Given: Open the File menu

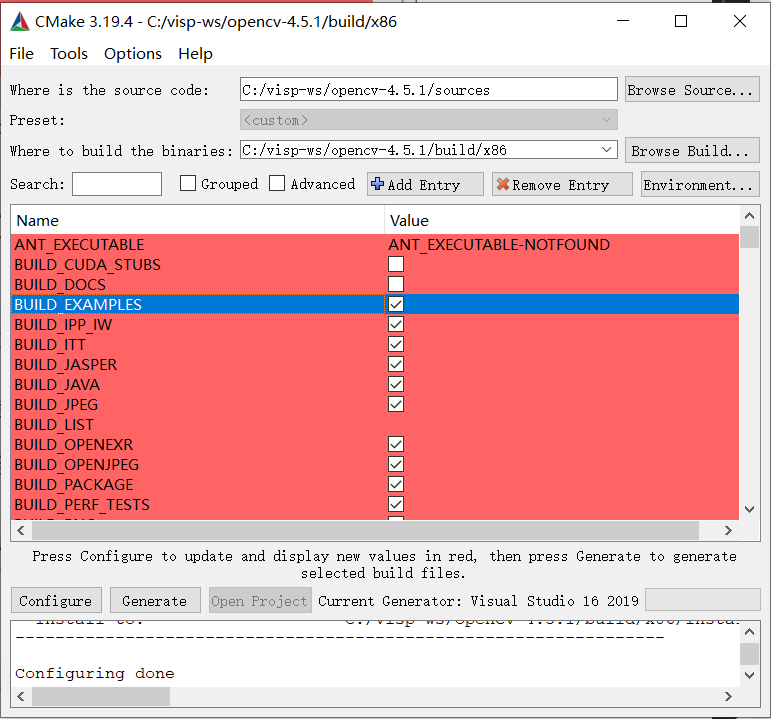Looking at the screenshot, I should [x=22, y=53].
